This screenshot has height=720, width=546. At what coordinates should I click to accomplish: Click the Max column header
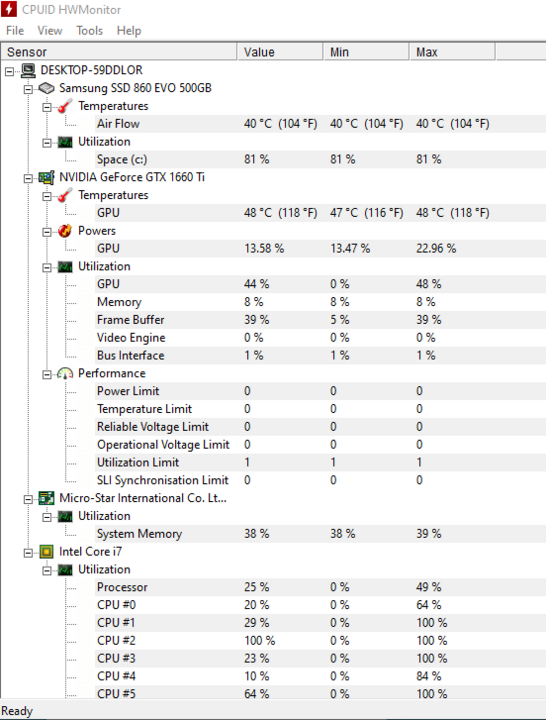(x=452, y=52)
